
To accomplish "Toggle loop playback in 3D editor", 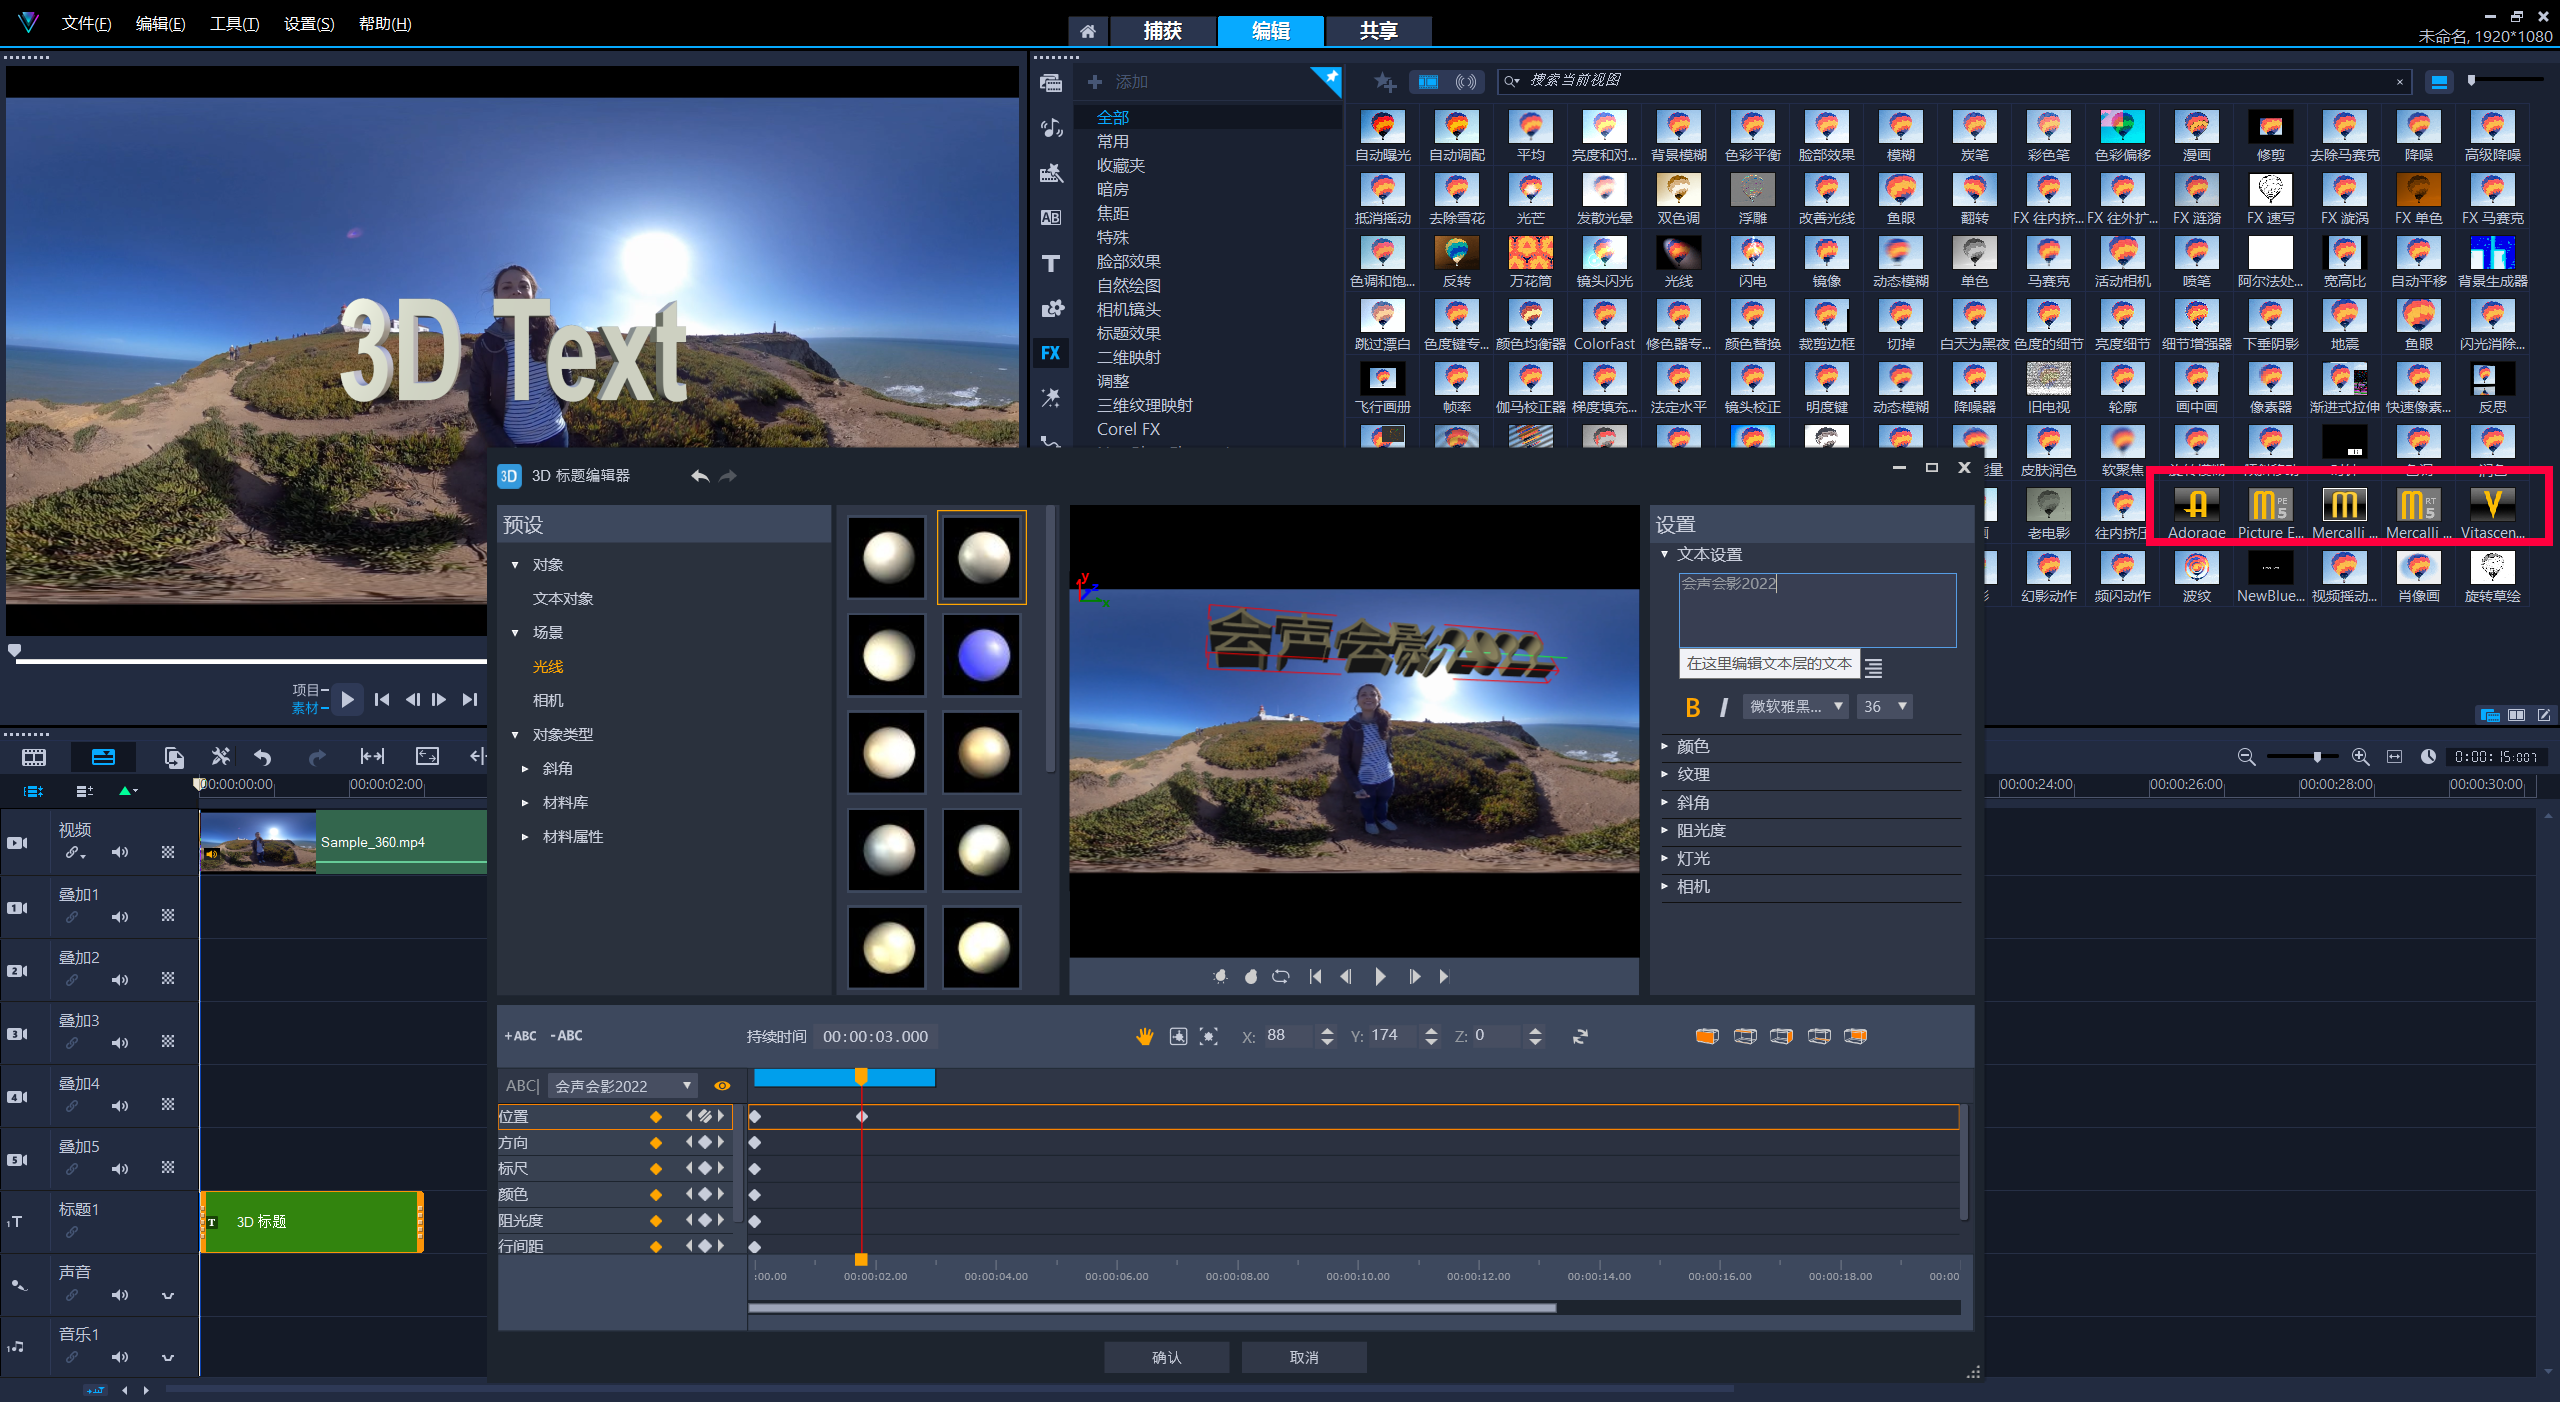I will pos(1281,976).
